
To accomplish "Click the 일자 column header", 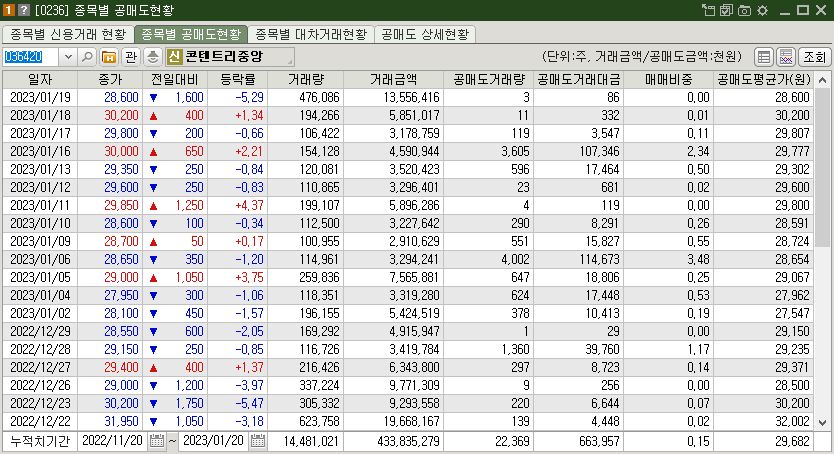I will (40, 80).
